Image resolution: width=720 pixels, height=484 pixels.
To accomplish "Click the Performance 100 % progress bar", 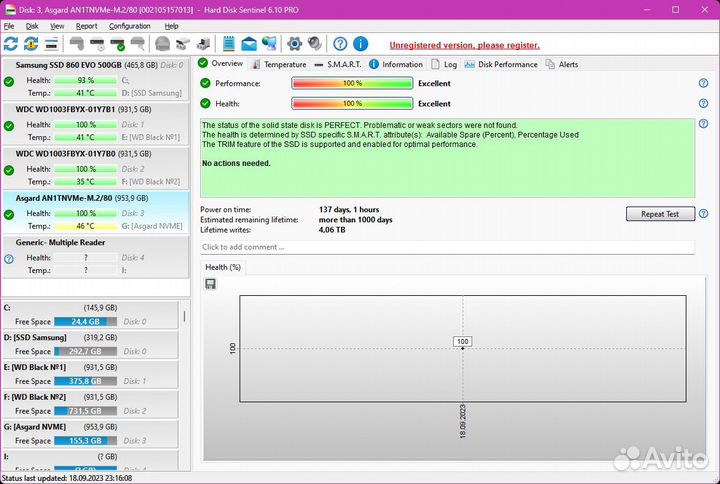I will [x=352, y=83].
